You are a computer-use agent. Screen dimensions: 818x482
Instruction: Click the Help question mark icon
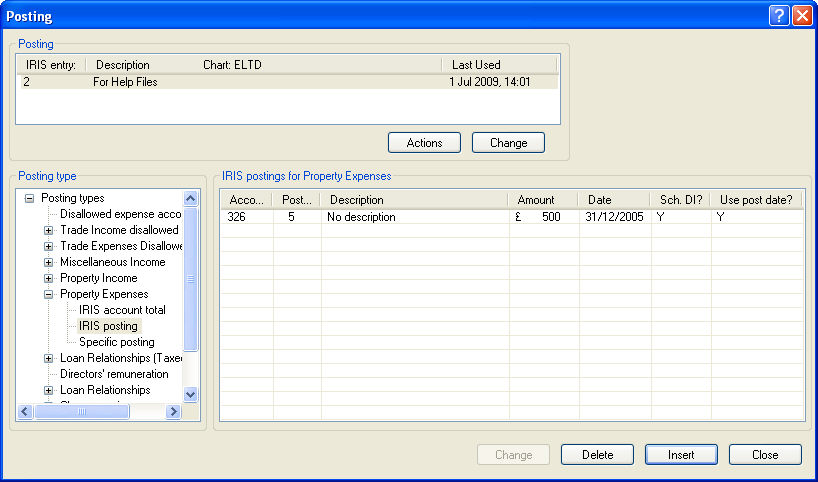781,16
